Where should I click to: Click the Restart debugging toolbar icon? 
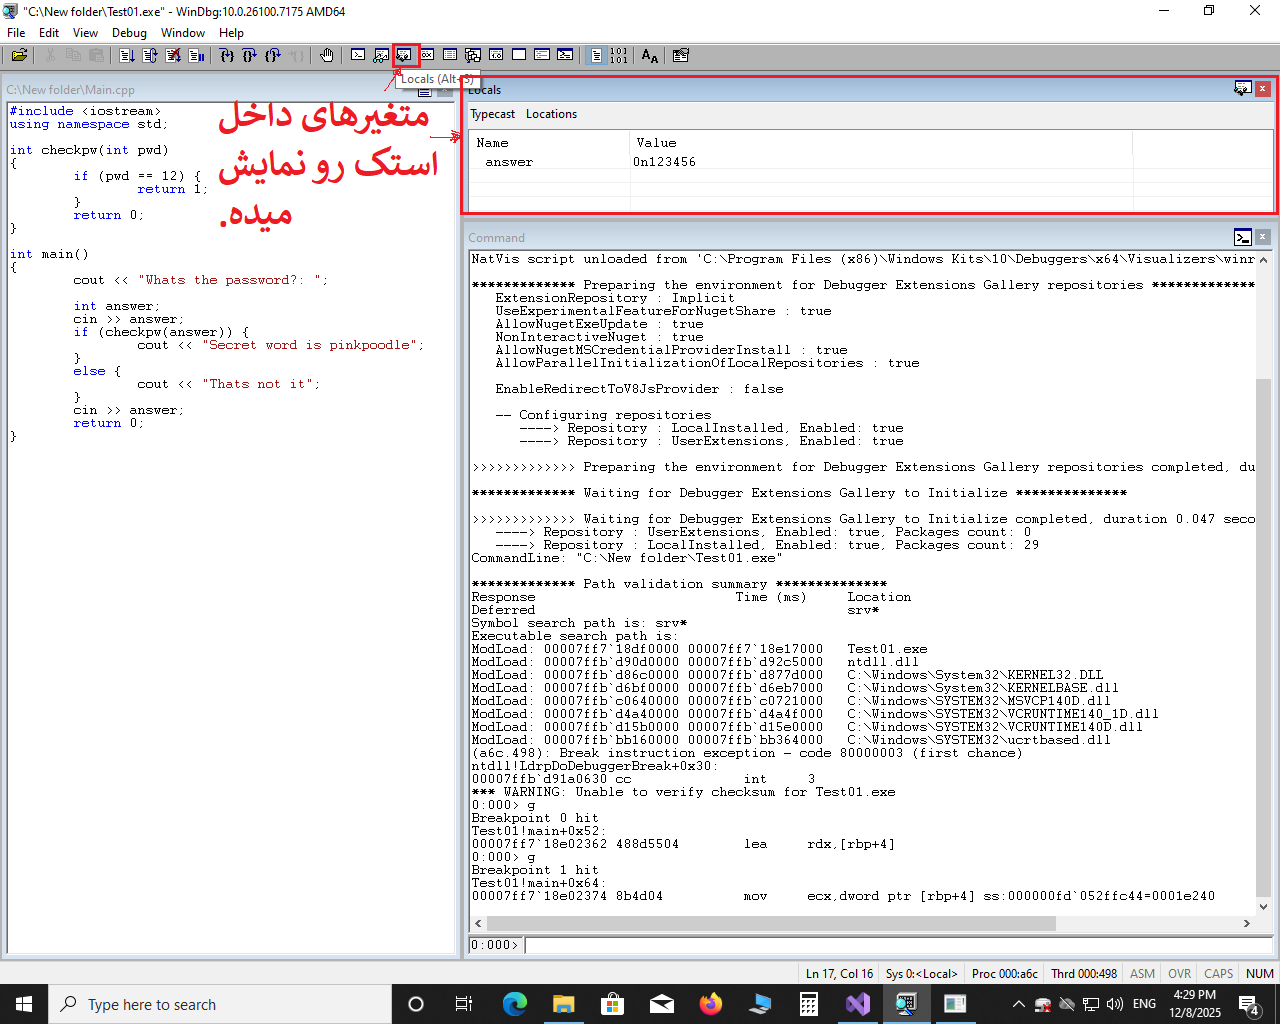[x=150, y=56]
